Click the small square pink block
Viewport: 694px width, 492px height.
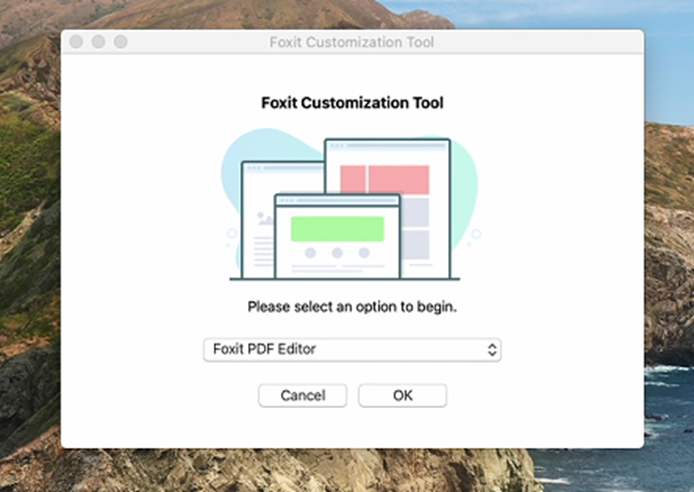[x=352, y=179]
